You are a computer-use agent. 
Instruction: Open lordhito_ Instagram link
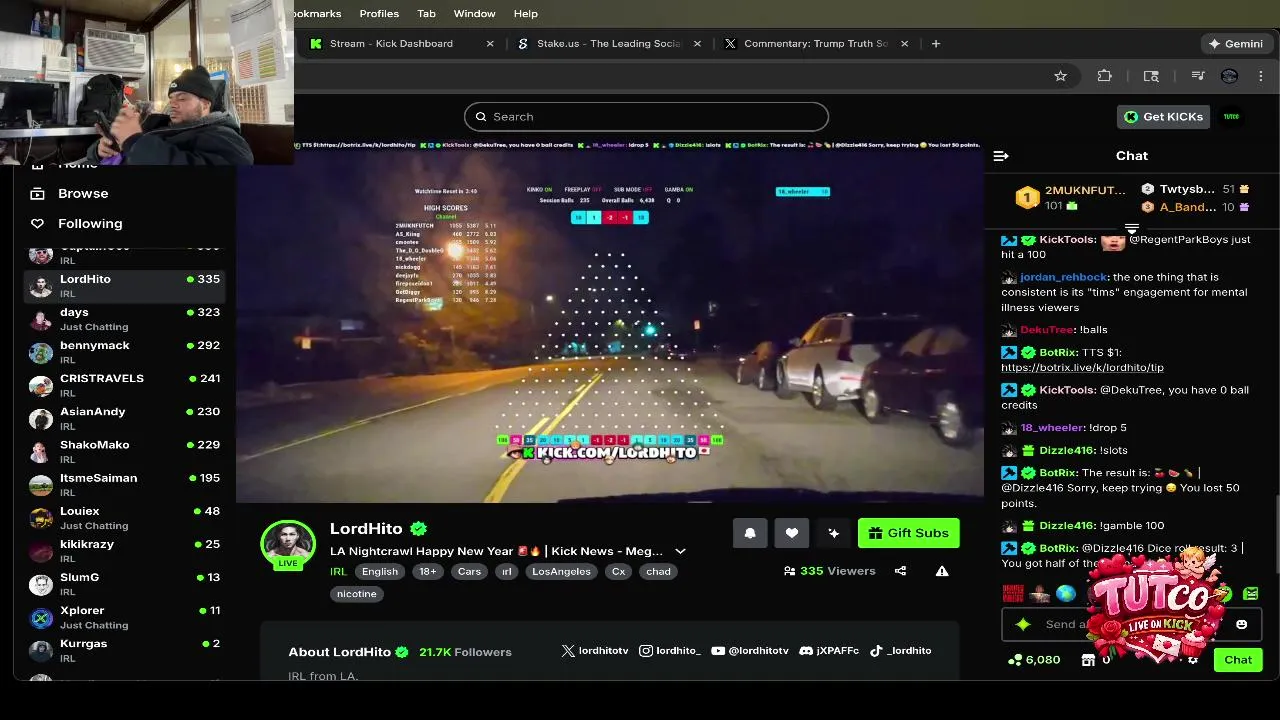(670, 651)
